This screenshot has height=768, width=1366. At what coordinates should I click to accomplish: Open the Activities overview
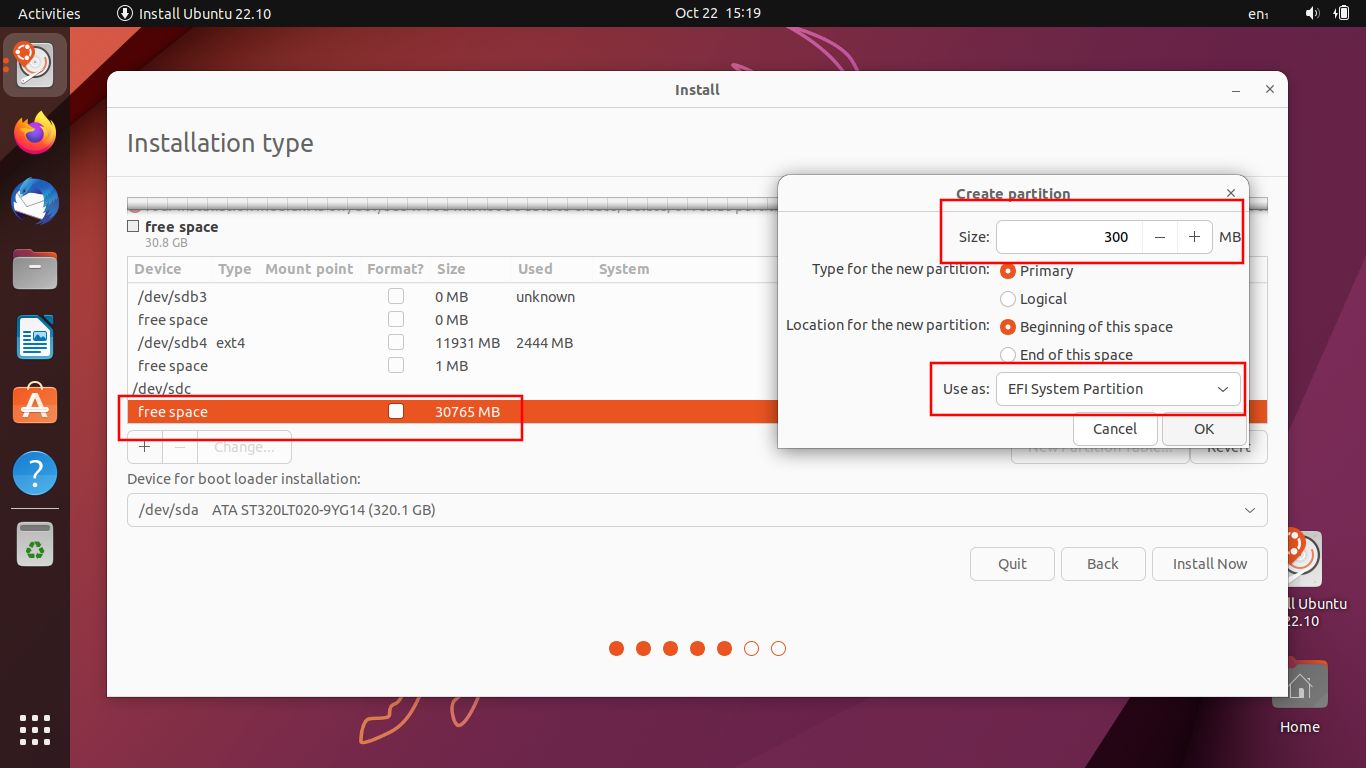coord(49,13)
